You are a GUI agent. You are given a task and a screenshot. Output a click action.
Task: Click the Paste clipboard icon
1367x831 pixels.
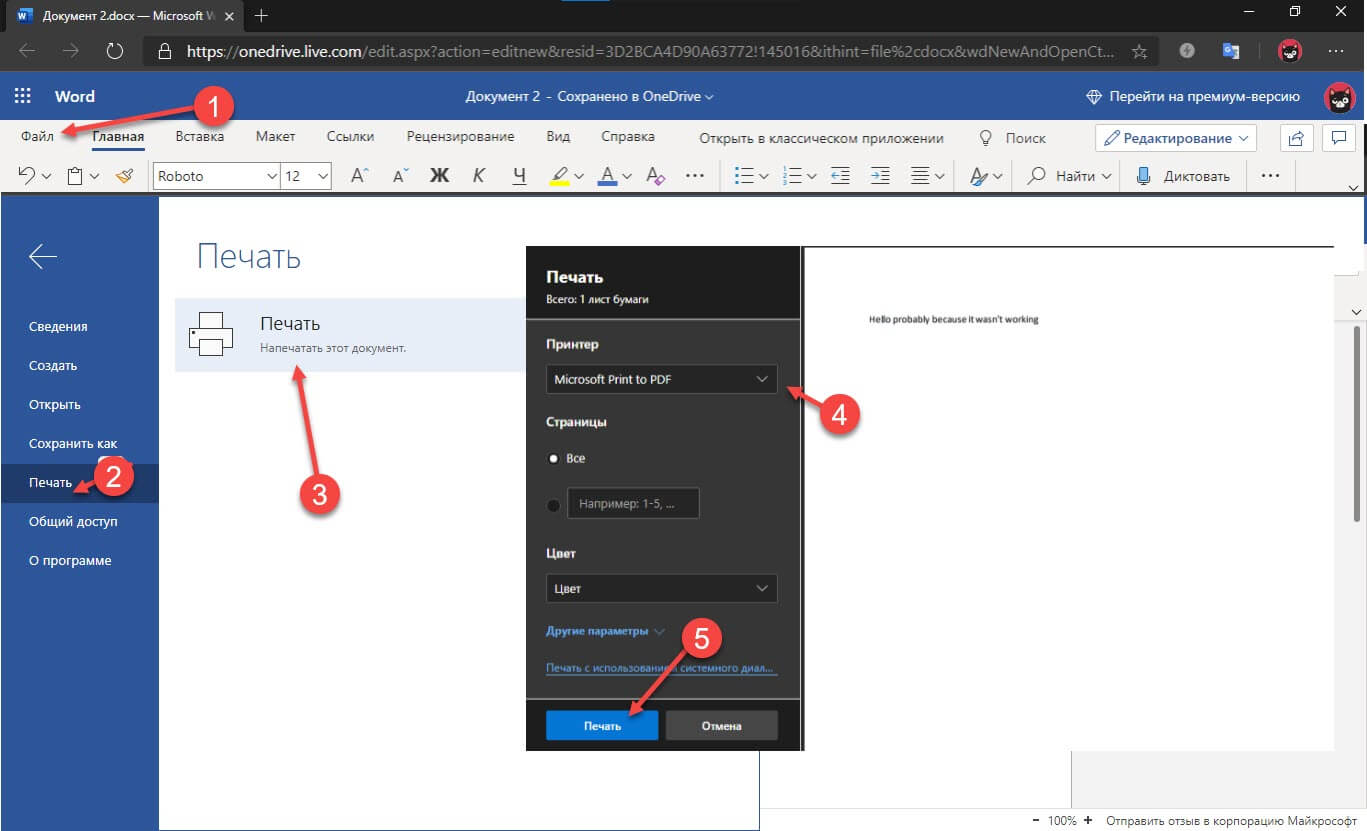click(75, 176)
